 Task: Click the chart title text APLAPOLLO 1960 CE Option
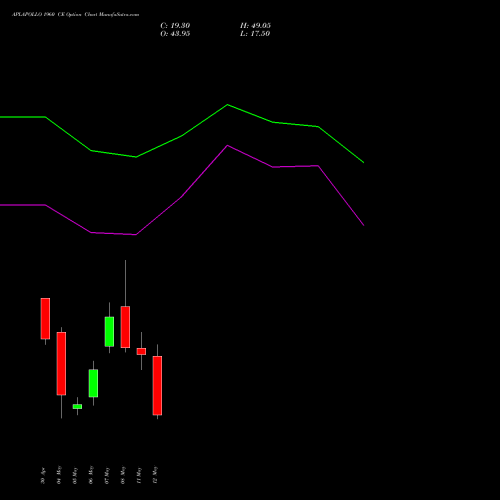[x=47, y=15]
